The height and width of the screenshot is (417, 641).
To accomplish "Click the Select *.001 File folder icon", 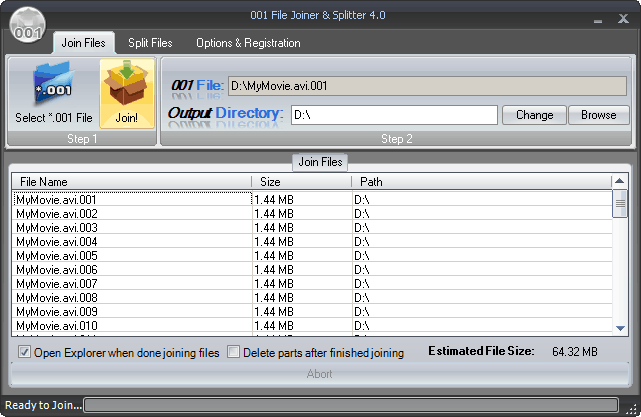I will tap(54, 85).
